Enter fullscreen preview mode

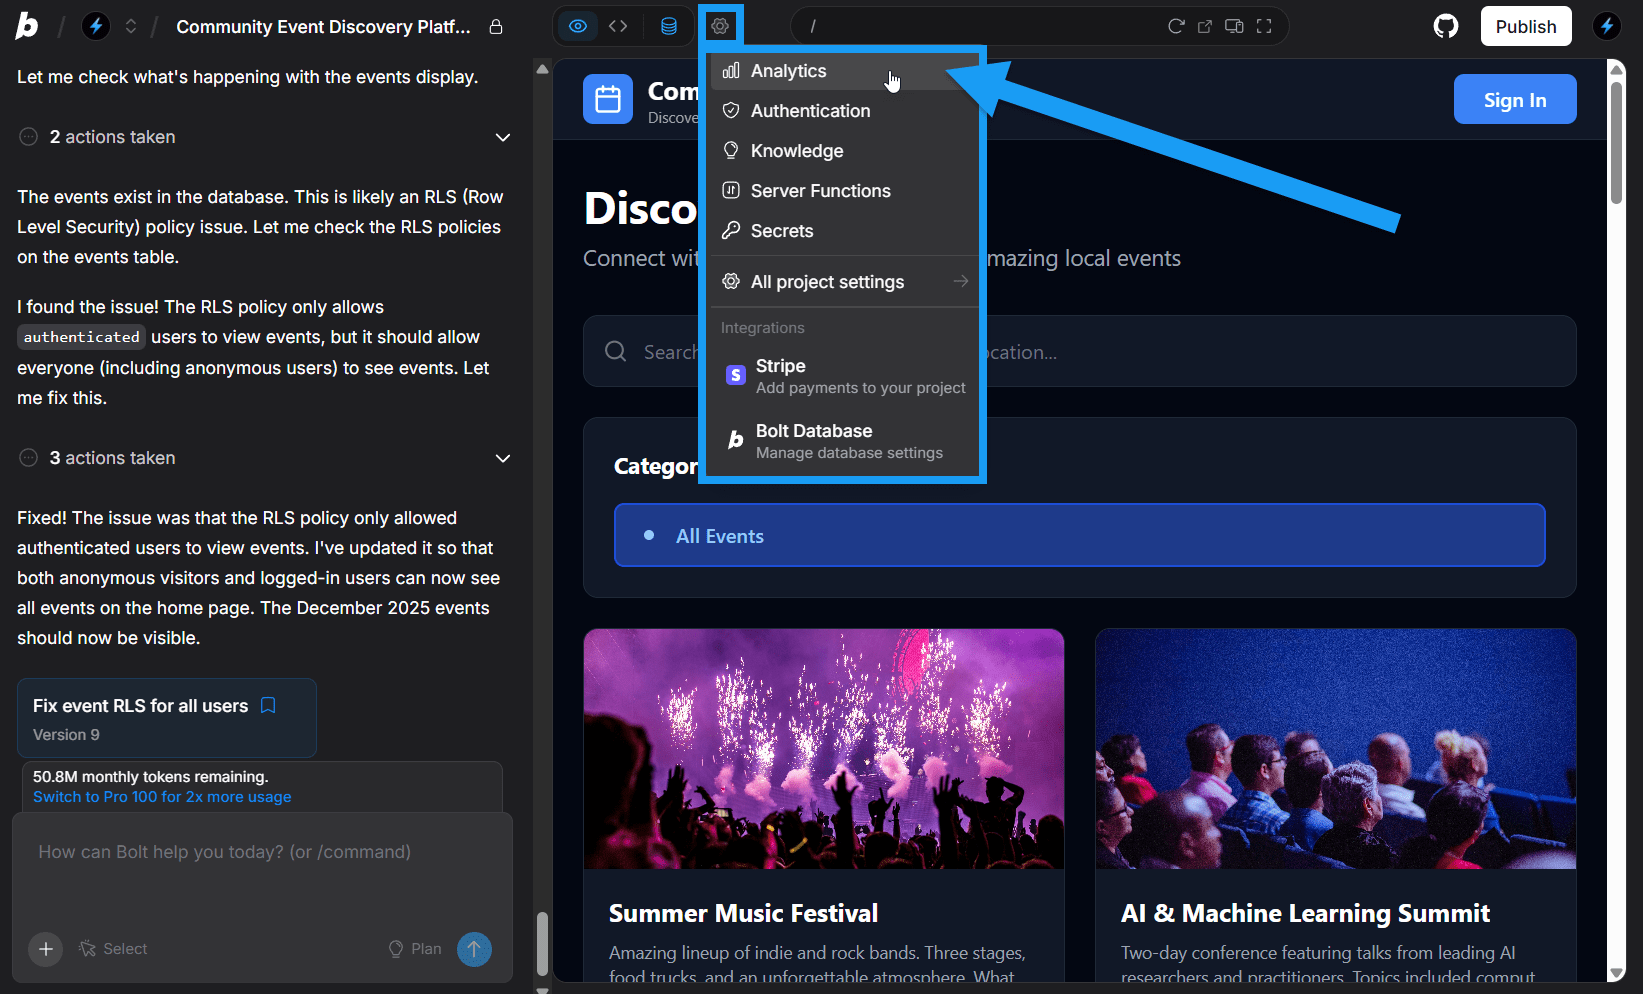[x=1264, y=26]
